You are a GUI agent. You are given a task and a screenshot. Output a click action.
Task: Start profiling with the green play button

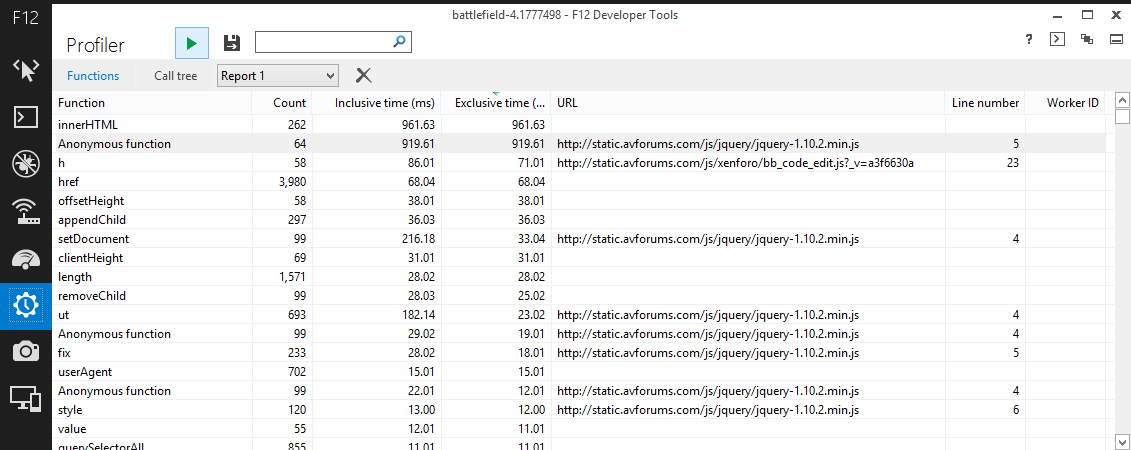(192, 43)
